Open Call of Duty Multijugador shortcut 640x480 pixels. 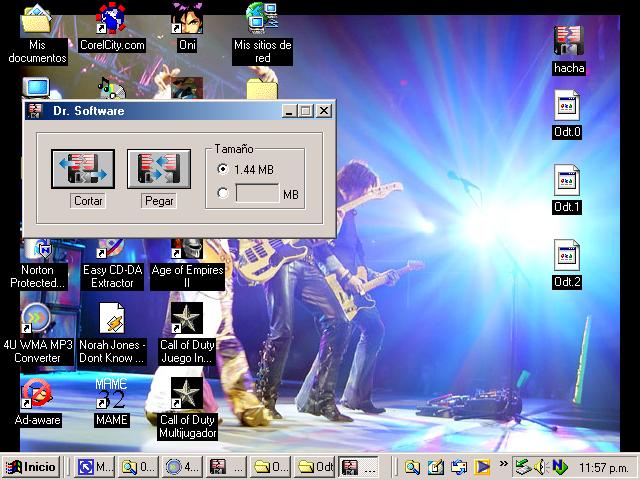click(x=187, y=394)
